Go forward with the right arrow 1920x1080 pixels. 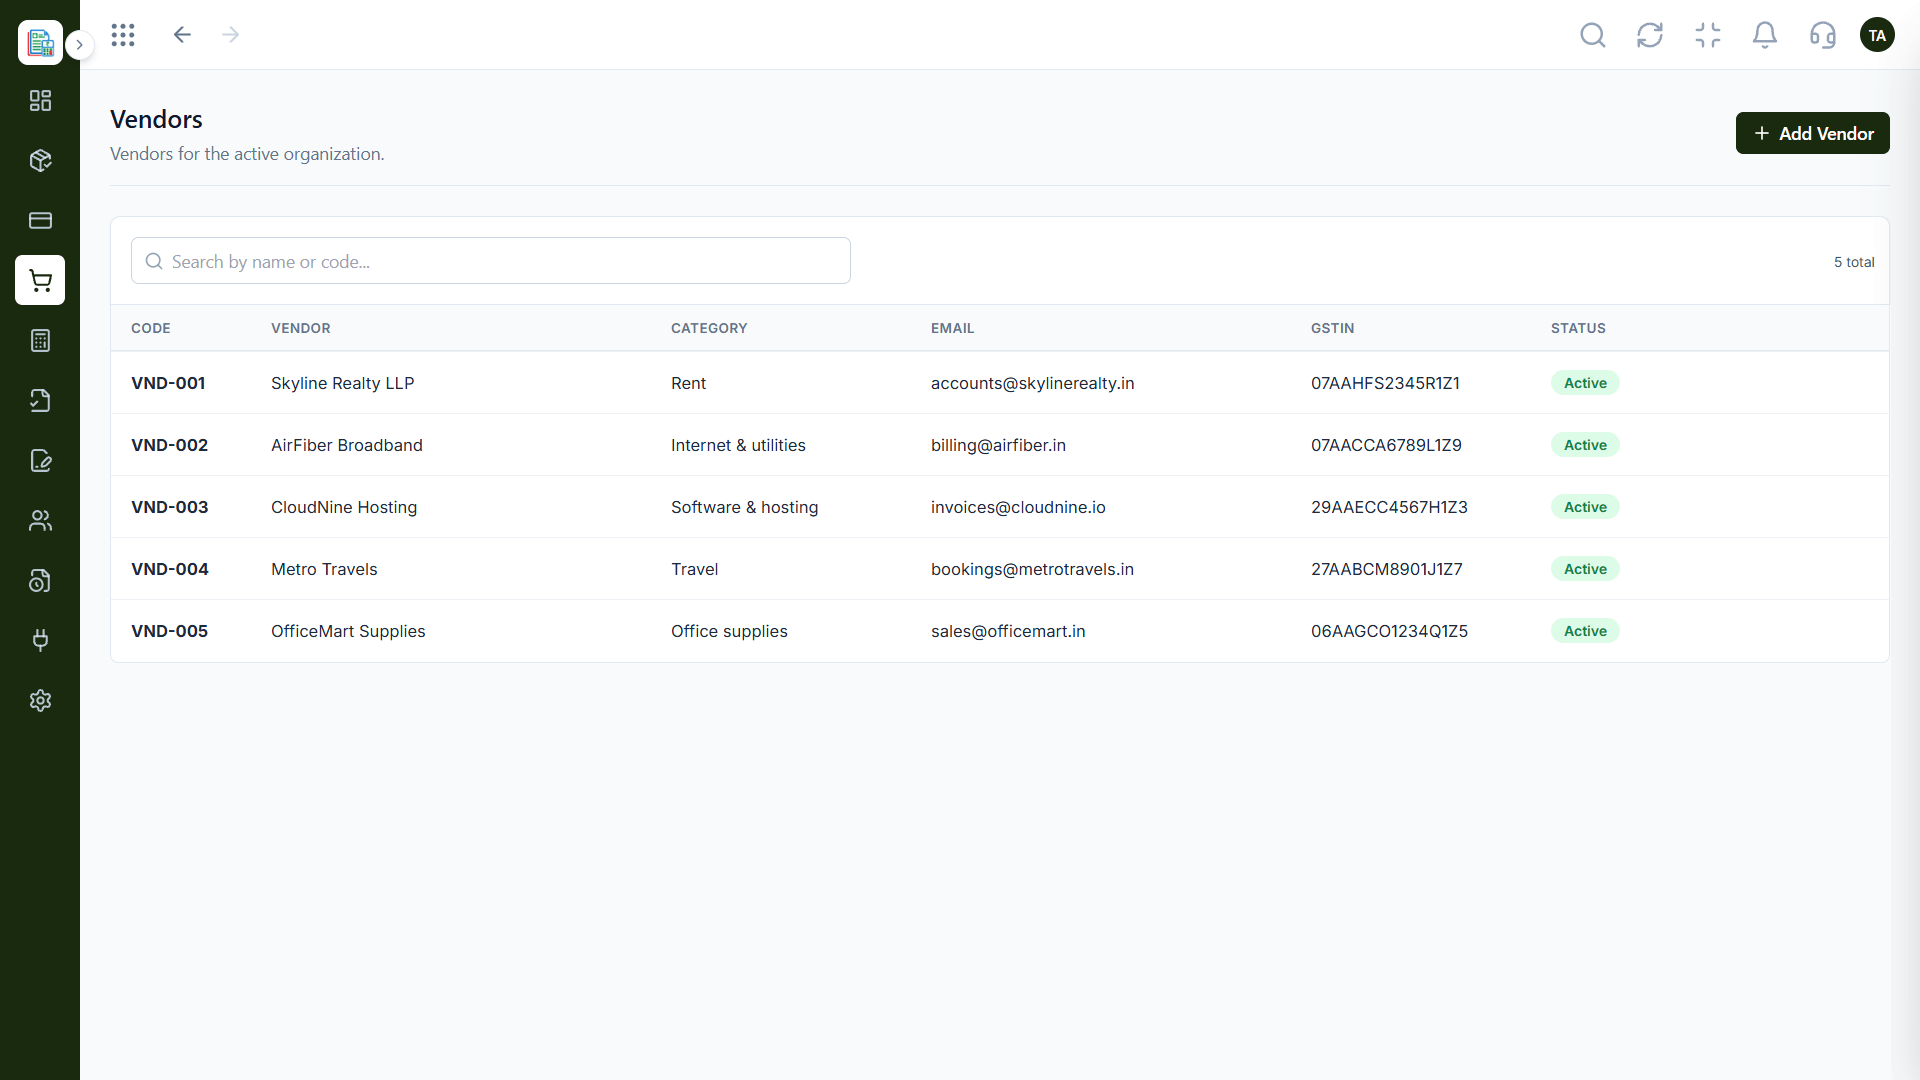coord(231,35)
